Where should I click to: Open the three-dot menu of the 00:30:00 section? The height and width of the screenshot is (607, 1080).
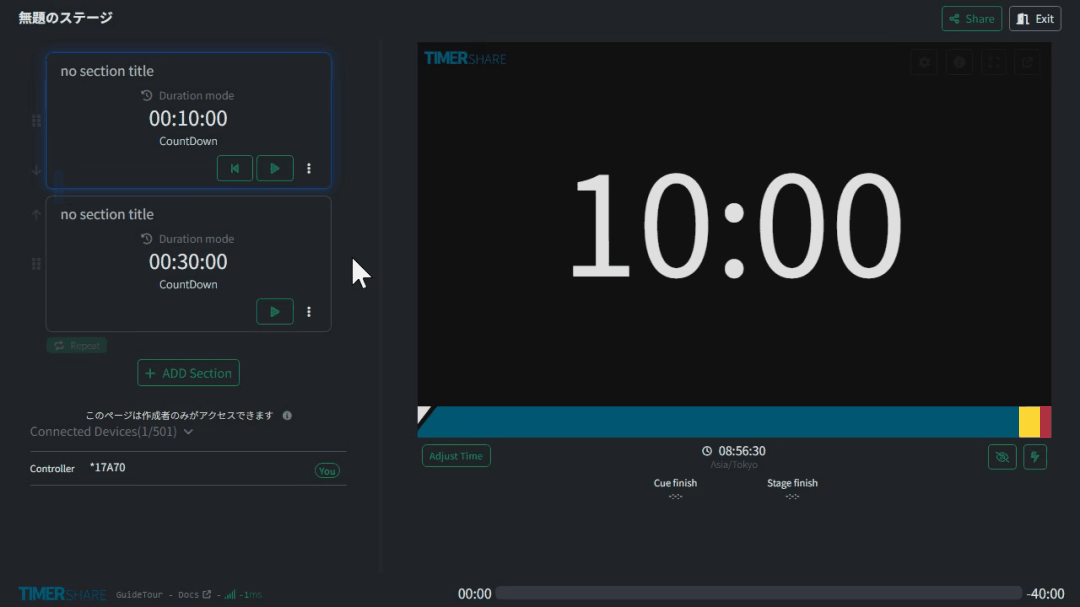click(x=309, y=312)
